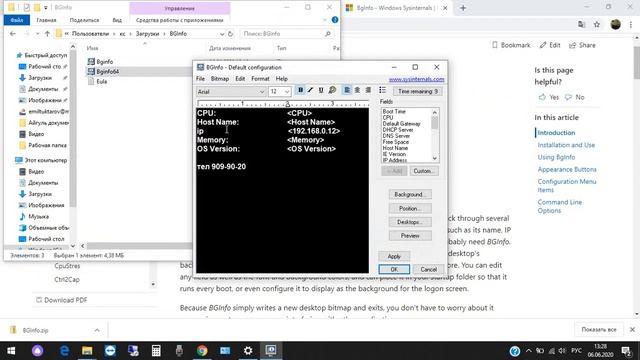Viewport: 640px width, 360px height.
Task: Toggle italic formatting in BGInfo toolbar
Action: (311, 90)
